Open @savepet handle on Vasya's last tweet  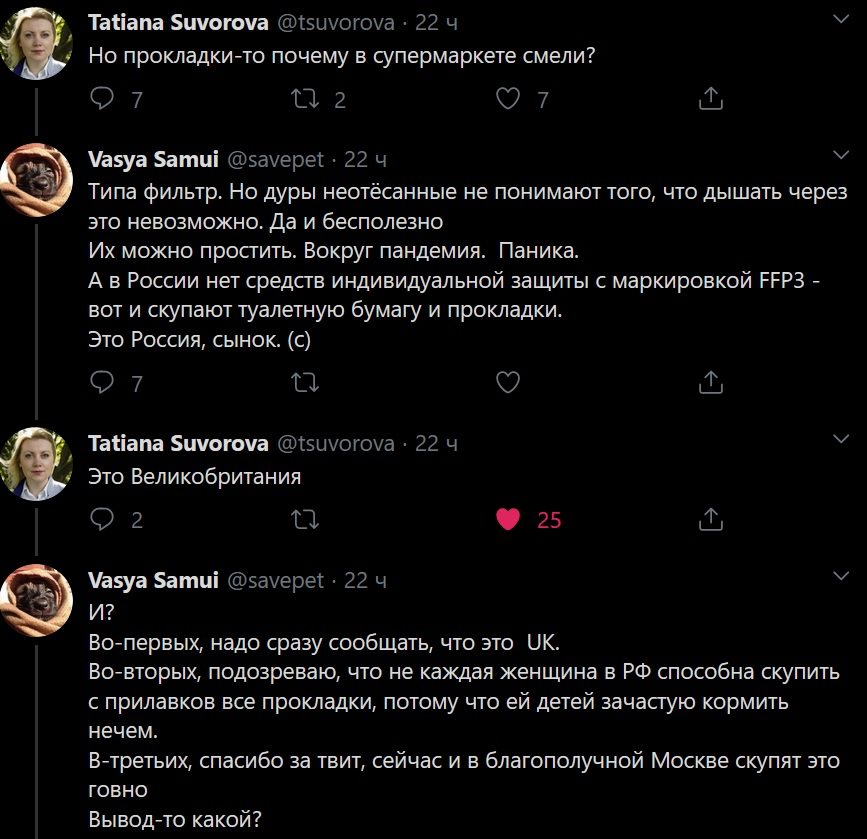(x=276, y=580)
